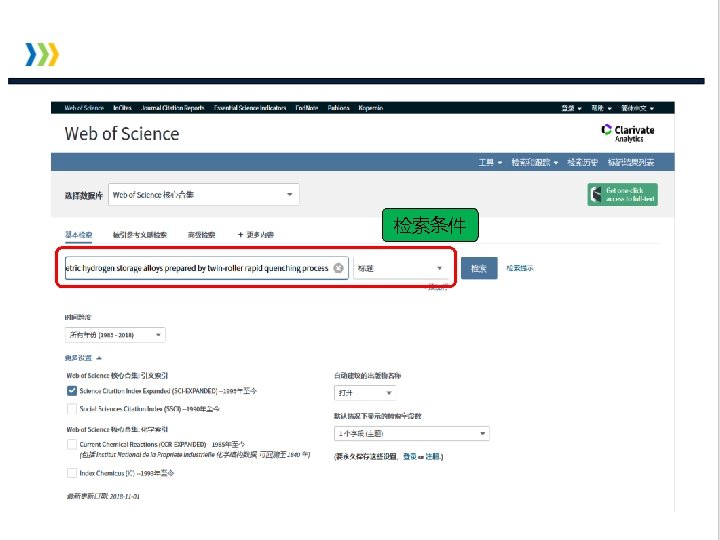
Task: Click the search query input field
Action: (x=207, y=268)
